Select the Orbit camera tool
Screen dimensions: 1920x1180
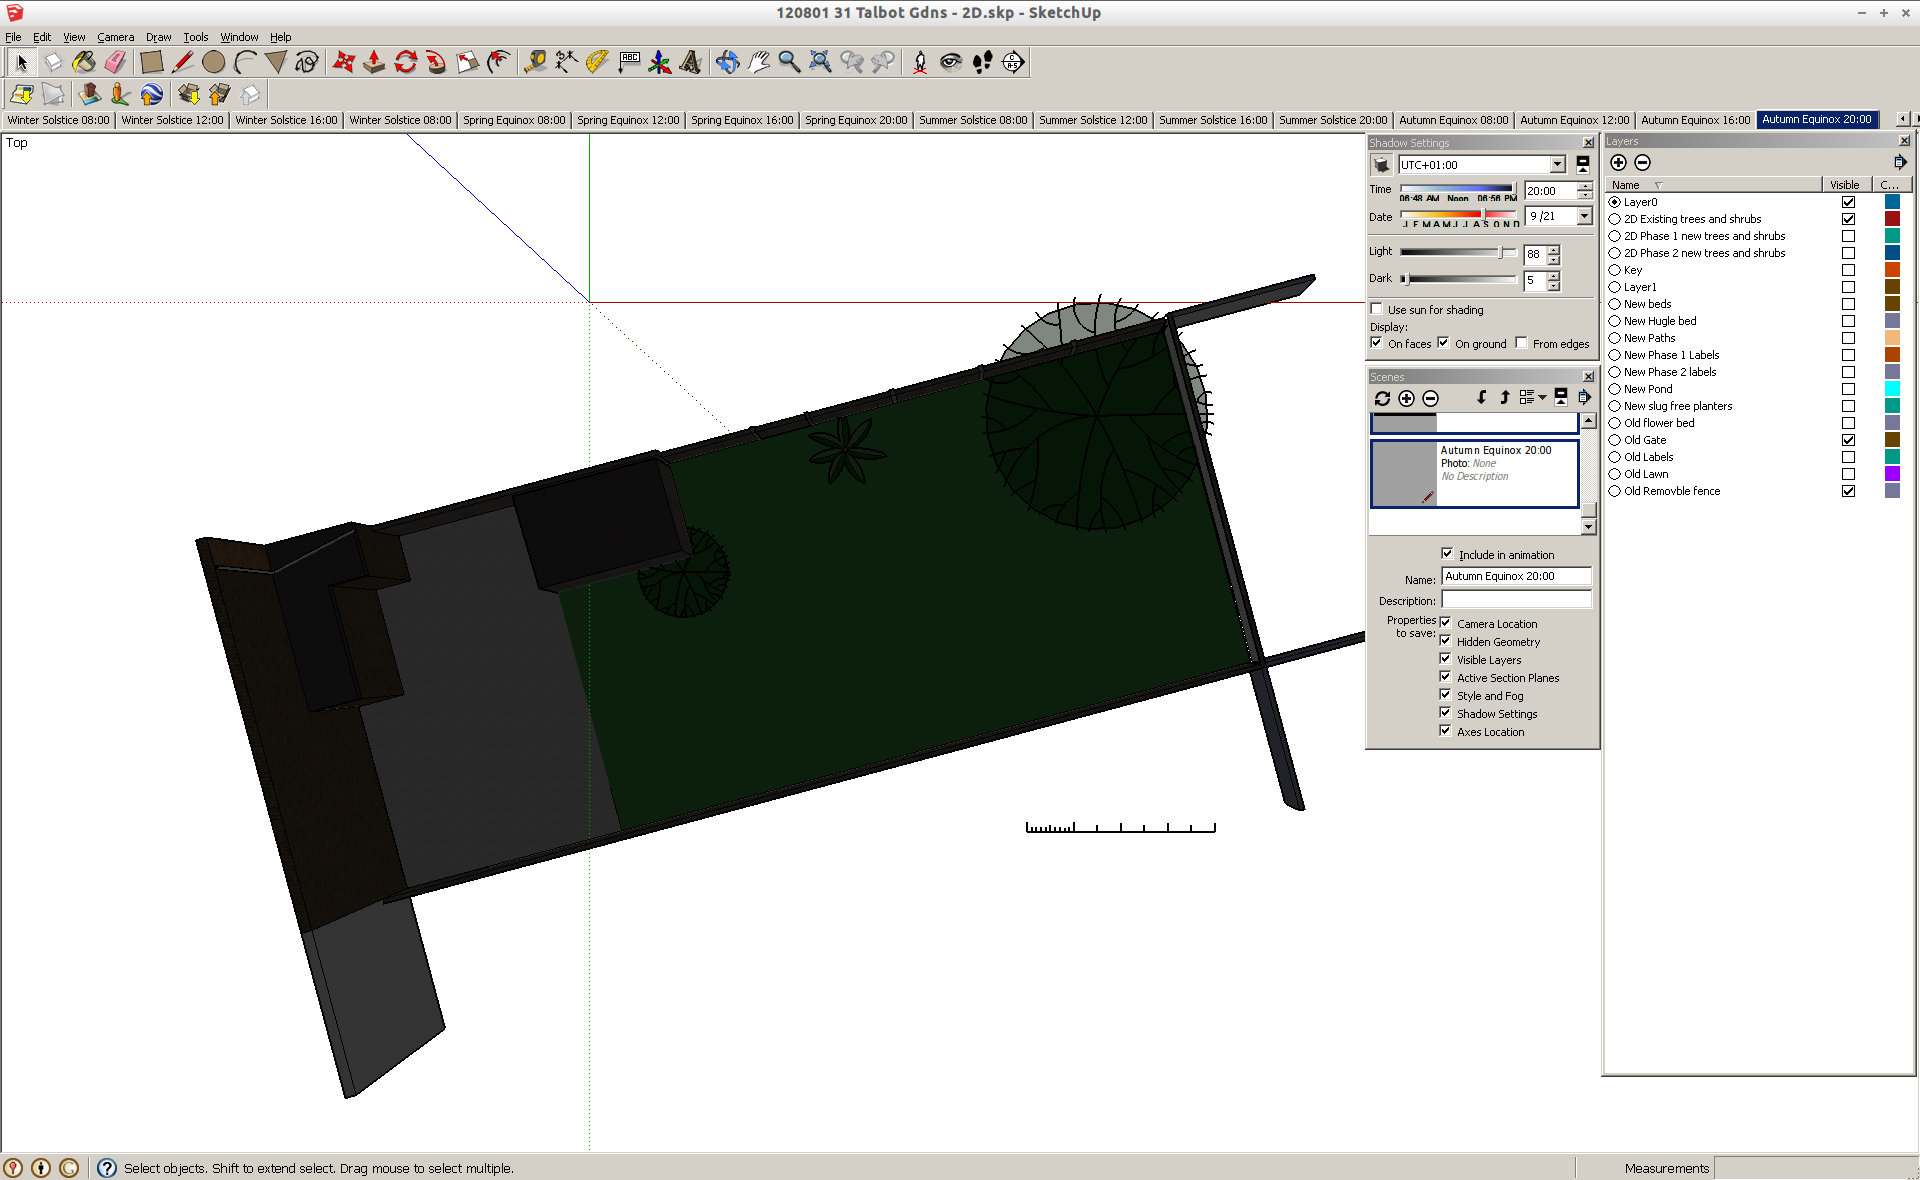point(727,62)
